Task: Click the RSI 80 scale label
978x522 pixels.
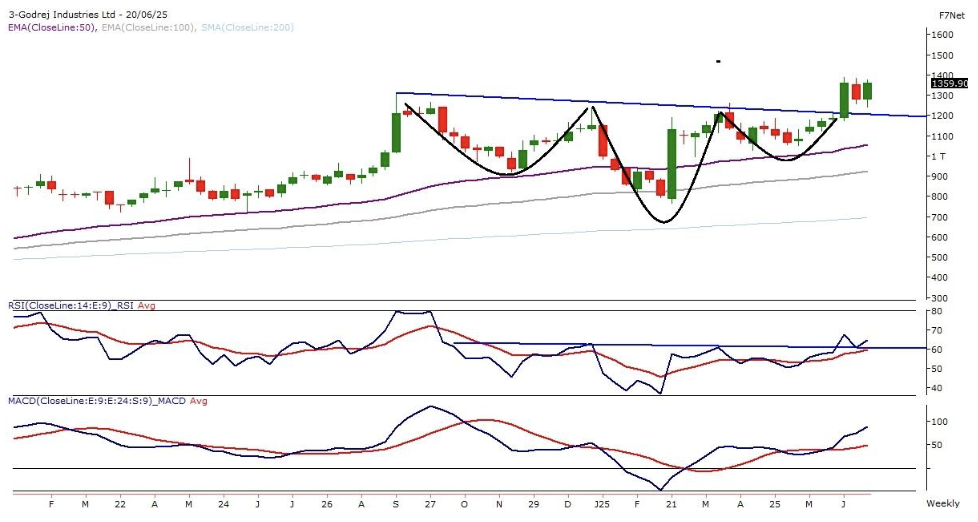Action: click(937, 311)
